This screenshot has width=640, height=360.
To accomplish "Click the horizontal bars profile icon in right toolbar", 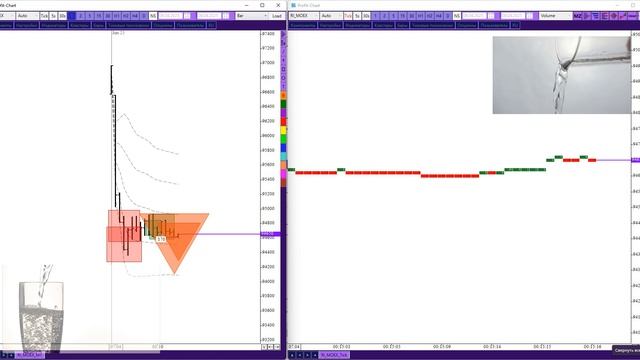I will click(x=596, y=16).
